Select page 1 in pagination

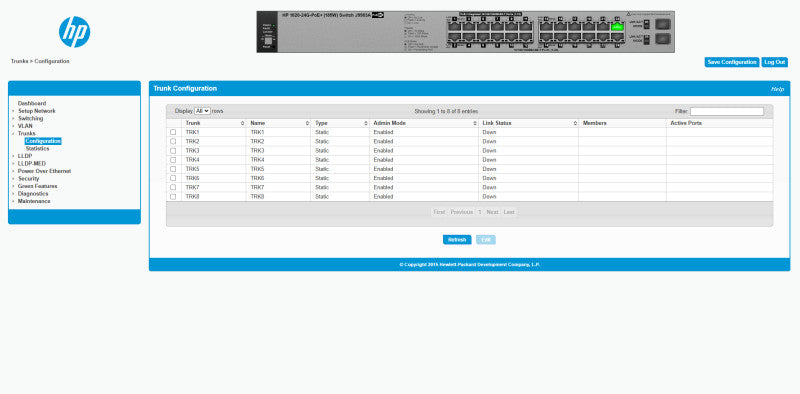tap(480, 212)
